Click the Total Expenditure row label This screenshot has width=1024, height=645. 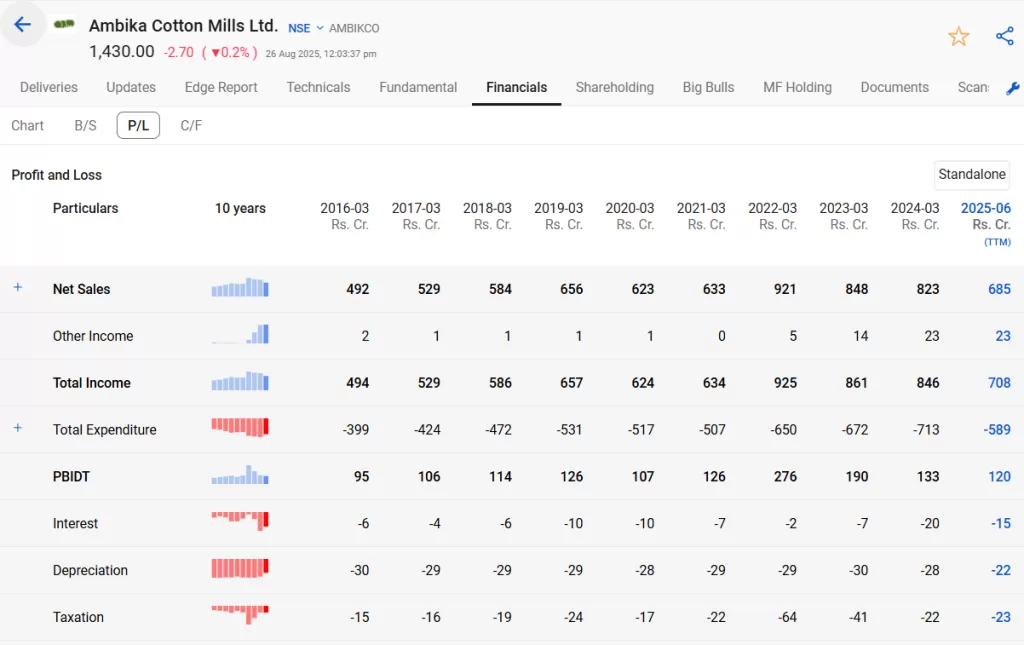tap(104, 430)
